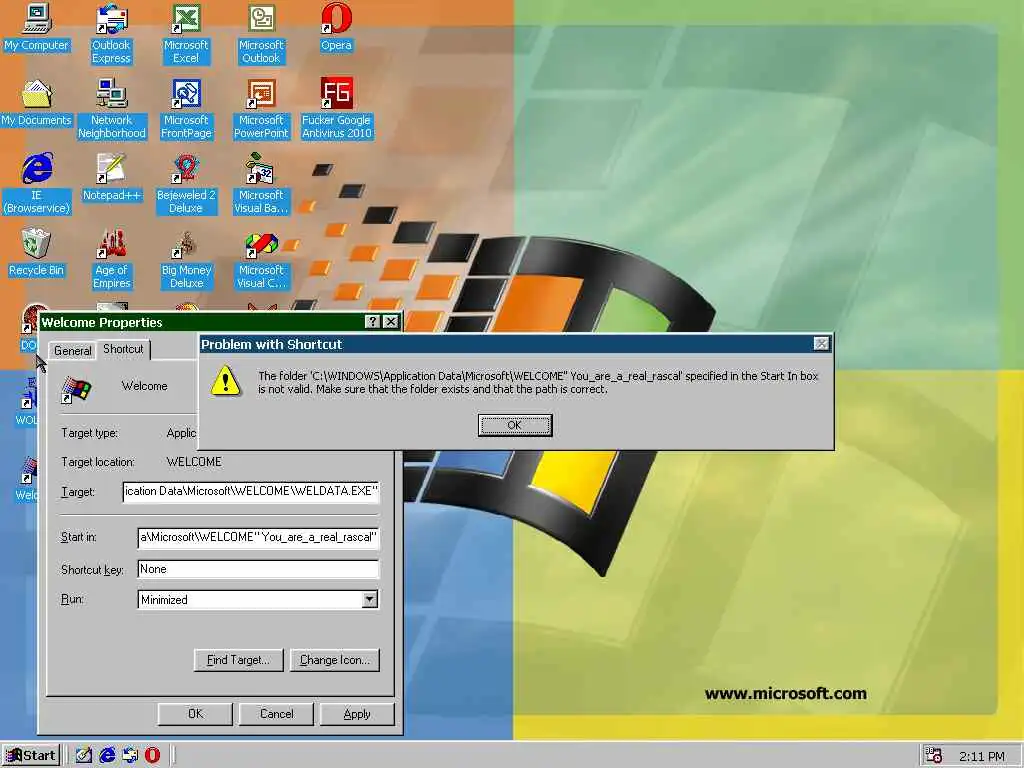Screen dimensions: 1024x768
Task: Click the Shortcut key field showing None
Action: click(258, 569)
